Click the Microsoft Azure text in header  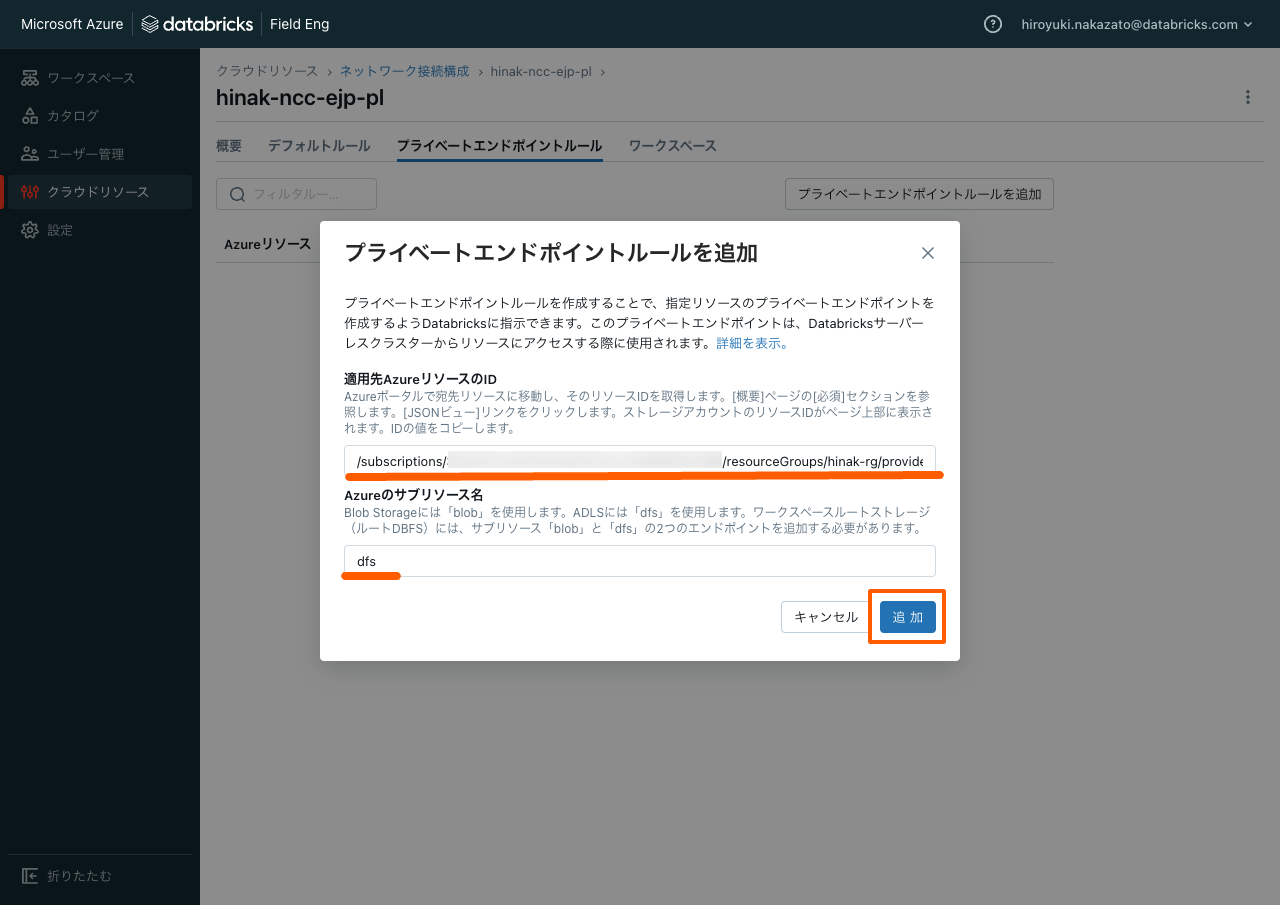point(72,24)
